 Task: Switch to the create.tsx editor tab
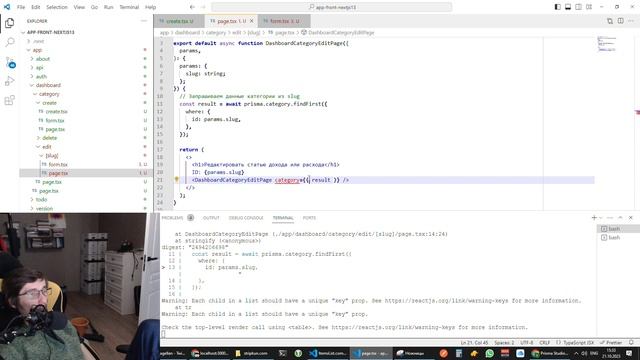click(179, 21)
